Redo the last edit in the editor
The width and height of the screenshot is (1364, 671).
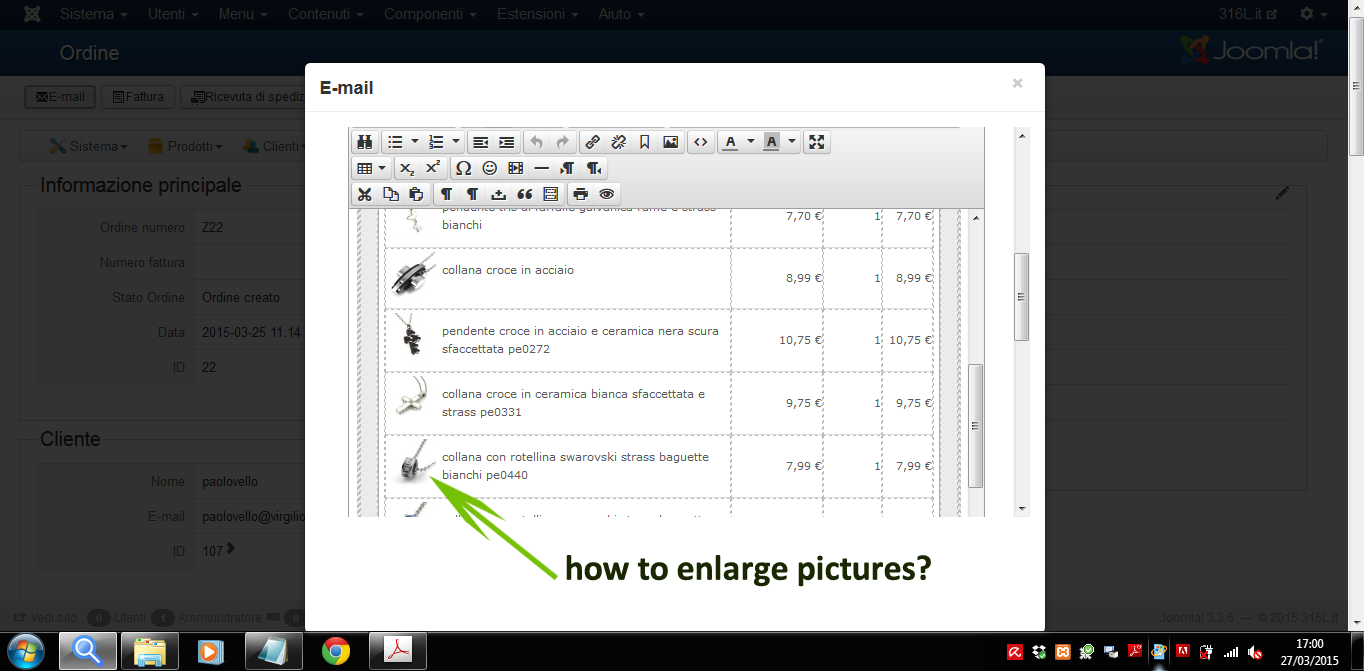click(562, 142)
